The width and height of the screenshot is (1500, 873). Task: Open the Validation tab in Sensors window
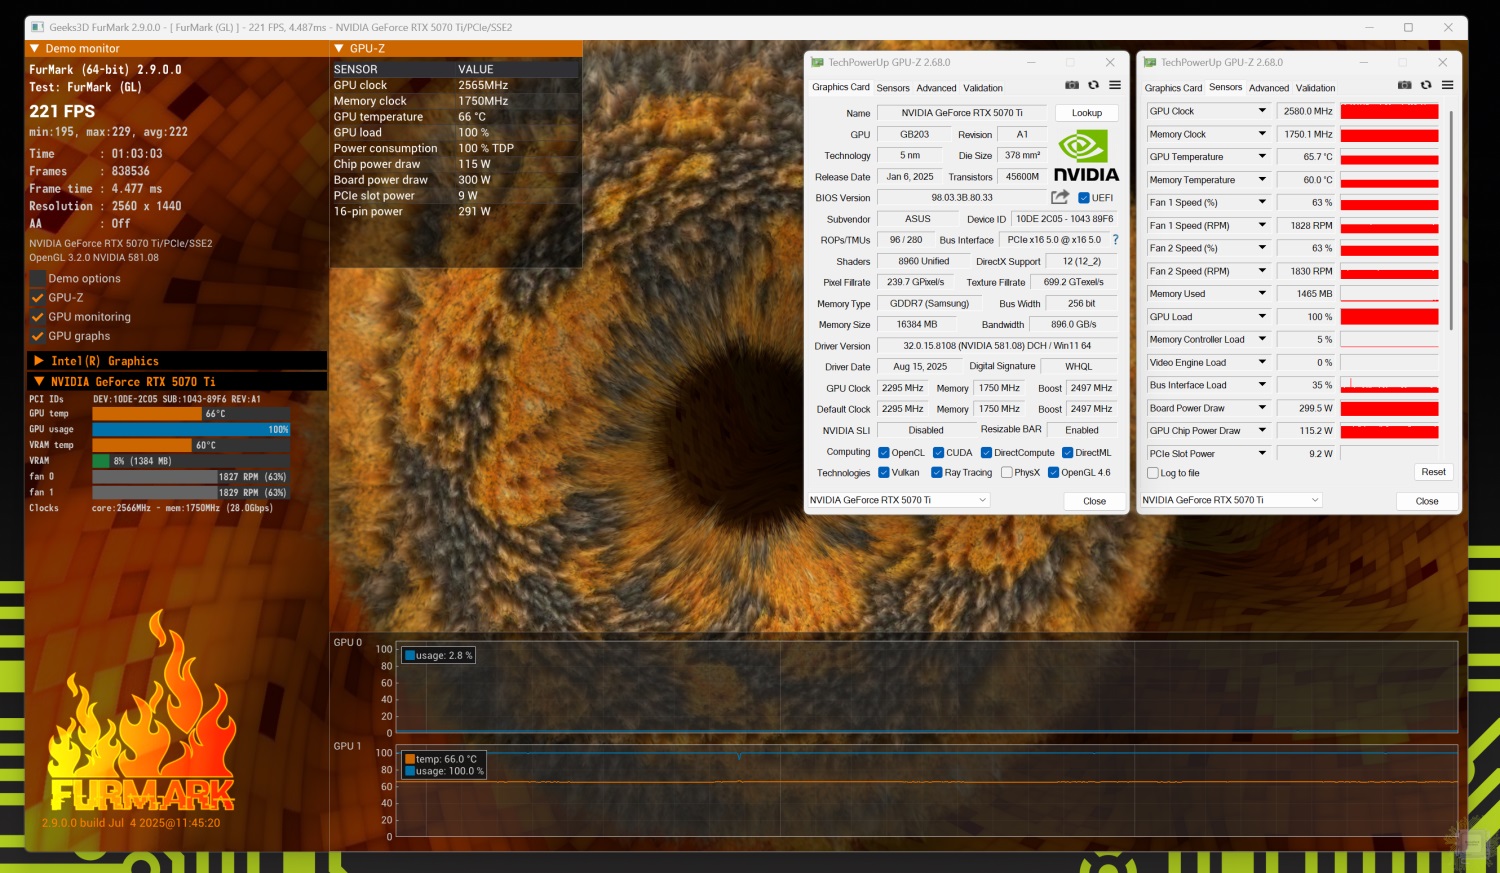(x=1315, y=88)
